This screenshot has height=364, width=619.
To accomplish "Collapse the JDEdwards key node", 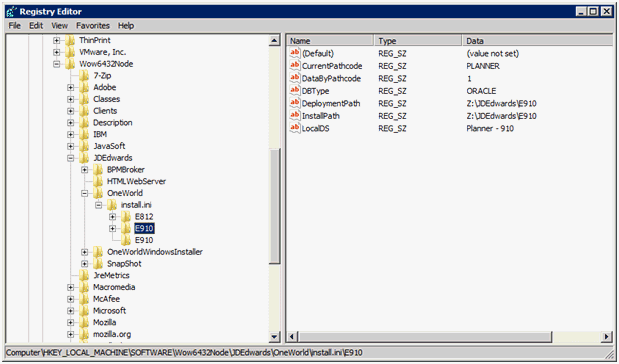I will pyautogui.click(x=71, y=158).
